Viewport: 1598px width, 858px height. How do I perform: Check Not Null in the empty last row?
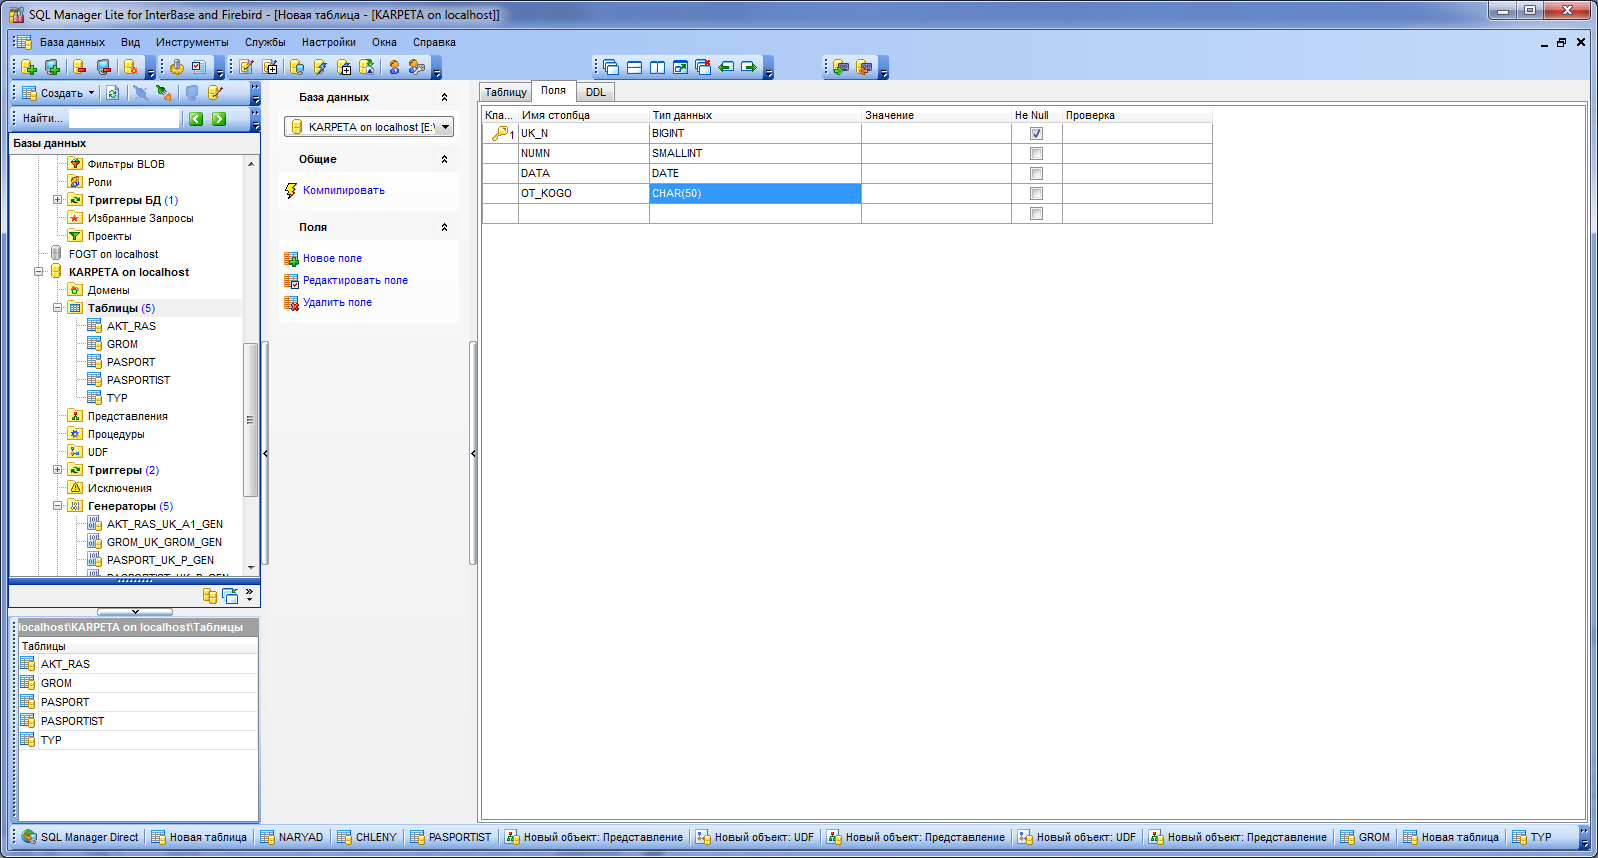click(1036, 213)
